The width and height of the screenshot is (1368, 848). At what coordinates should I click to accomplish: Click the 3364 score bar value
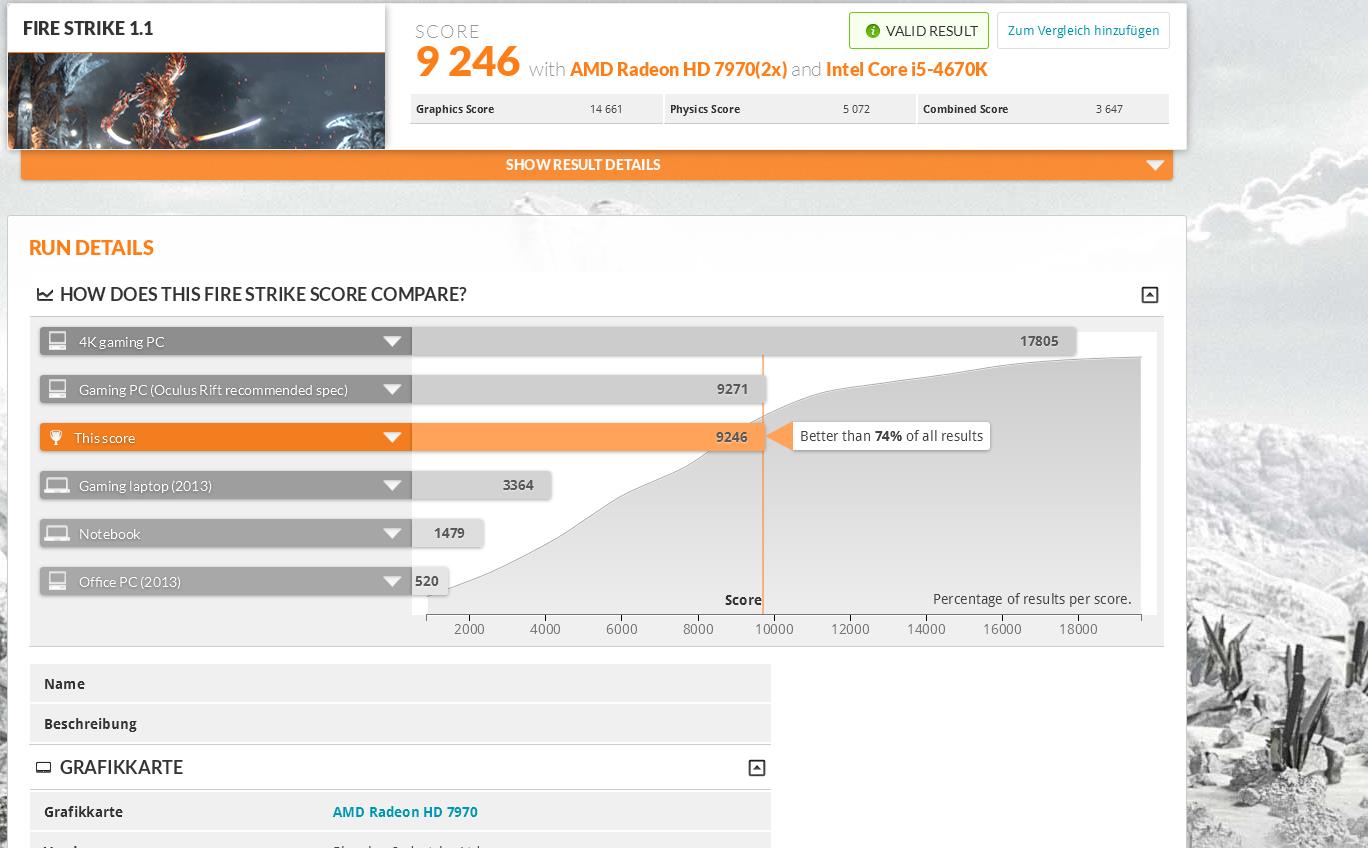518,486
